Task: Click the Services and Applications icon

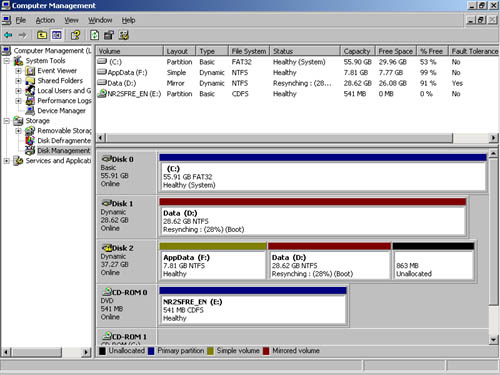Action: [x=18, y=161]
